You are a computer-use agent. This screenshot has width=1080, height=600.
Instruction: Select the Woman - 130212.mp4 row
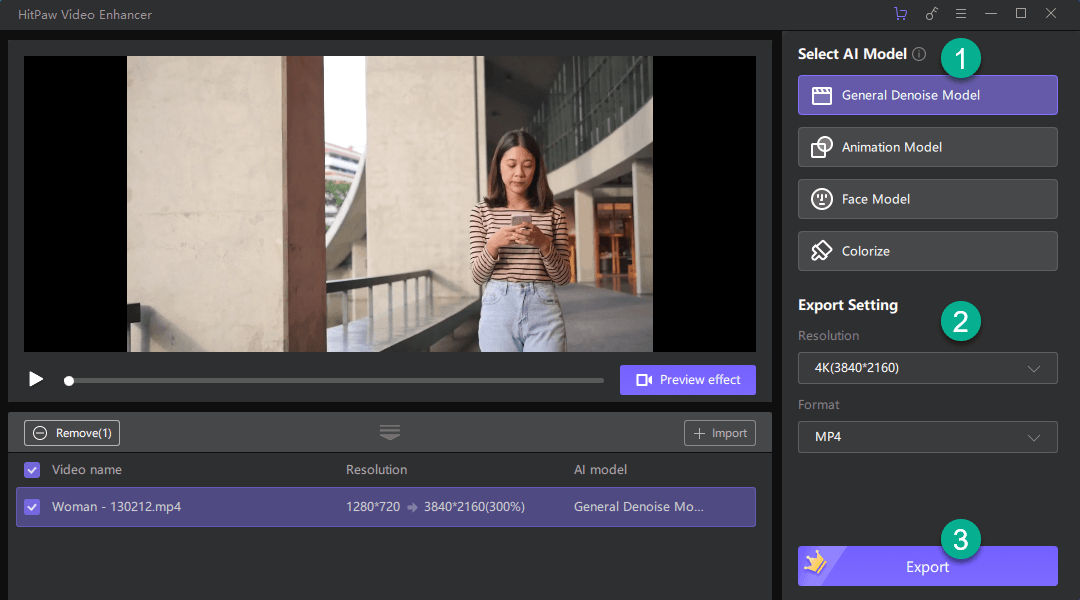click(386, 507)
